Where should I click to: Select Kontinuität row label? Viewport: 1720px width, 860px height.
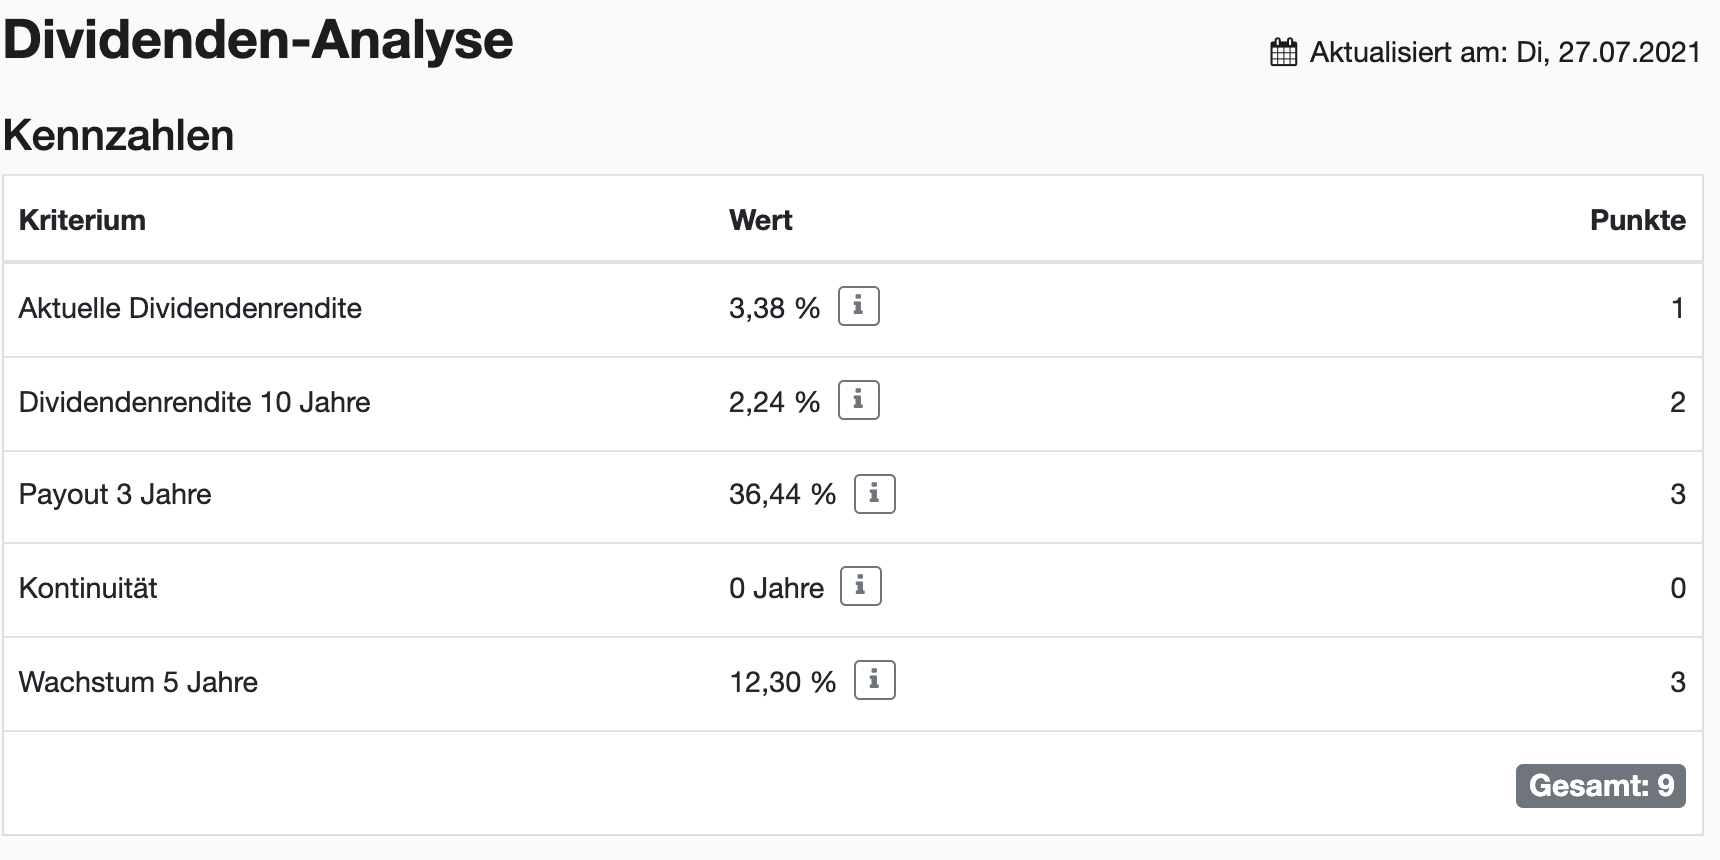point(88,588)
